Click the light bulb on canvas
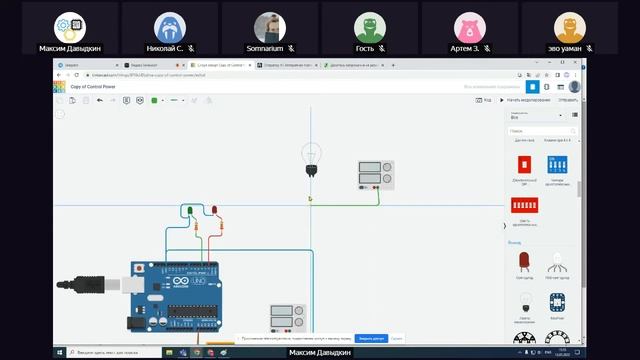The image size is (640, 360). [311, 160]
